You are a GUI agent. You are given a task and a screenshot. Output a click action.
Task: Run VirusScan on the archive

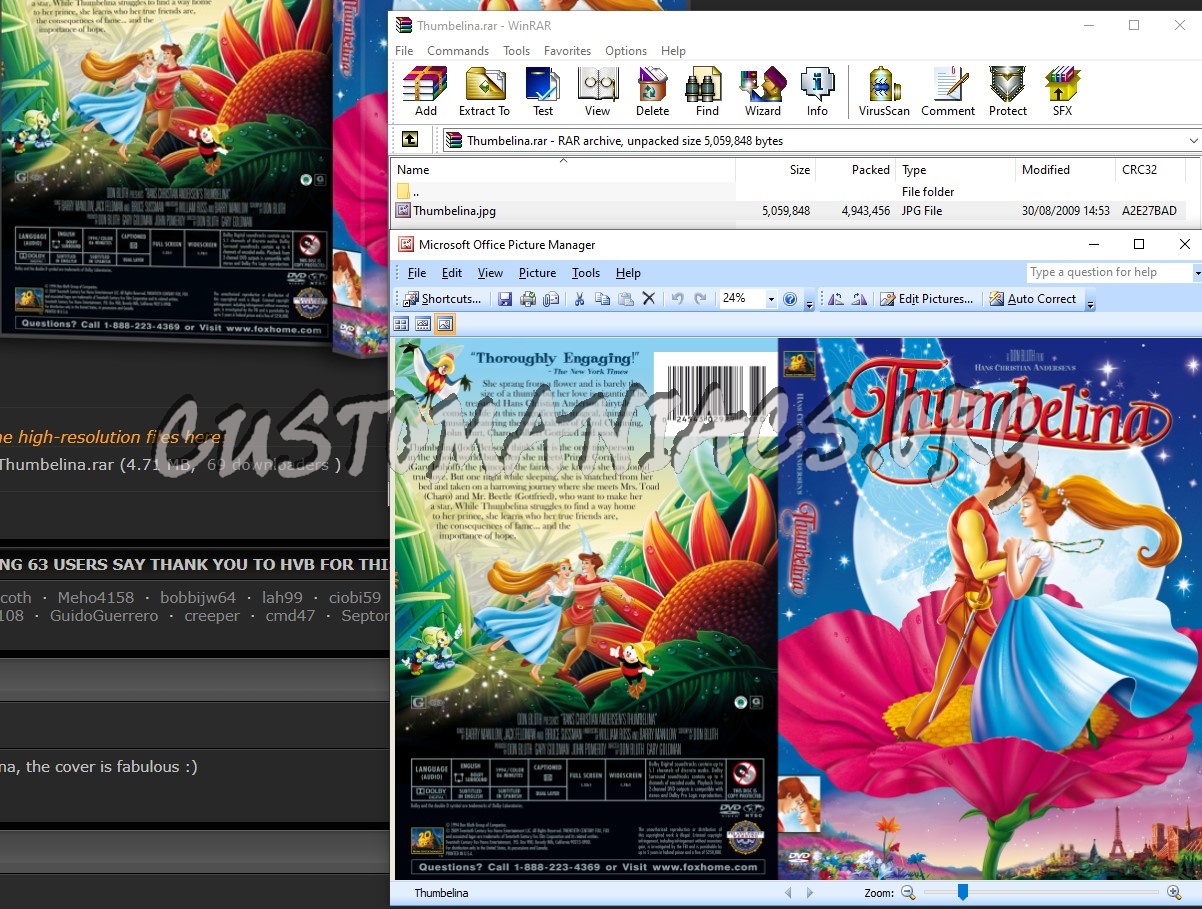pos(884,92)
